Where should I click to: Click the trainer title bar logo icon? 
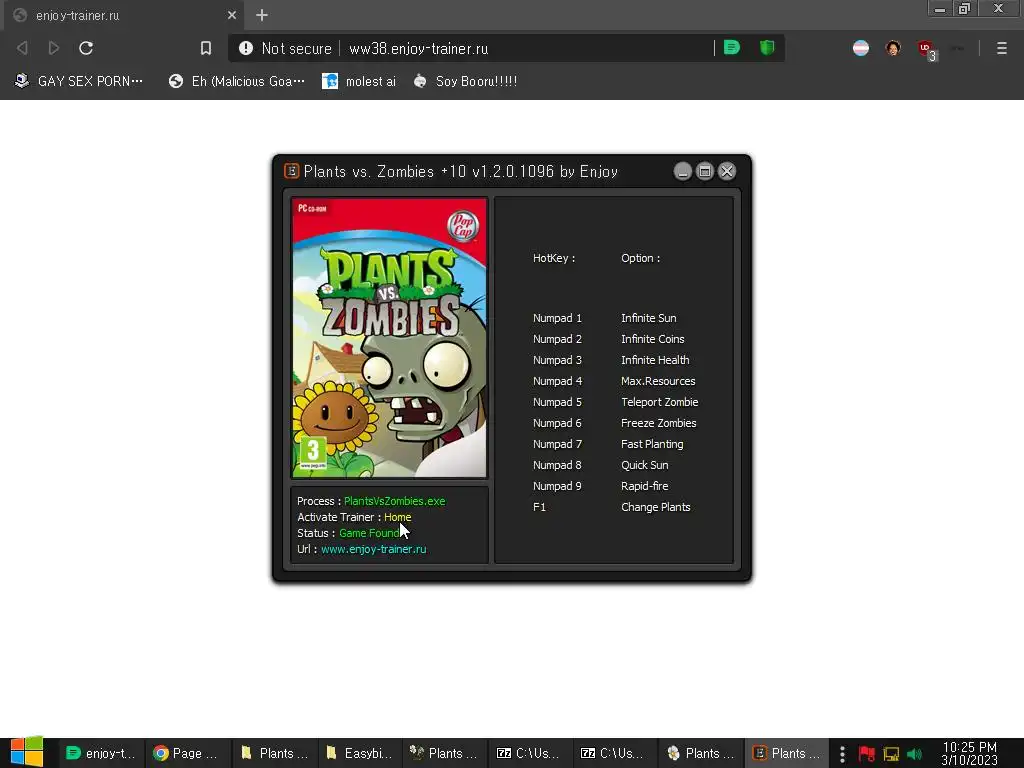tap(291, 171)
